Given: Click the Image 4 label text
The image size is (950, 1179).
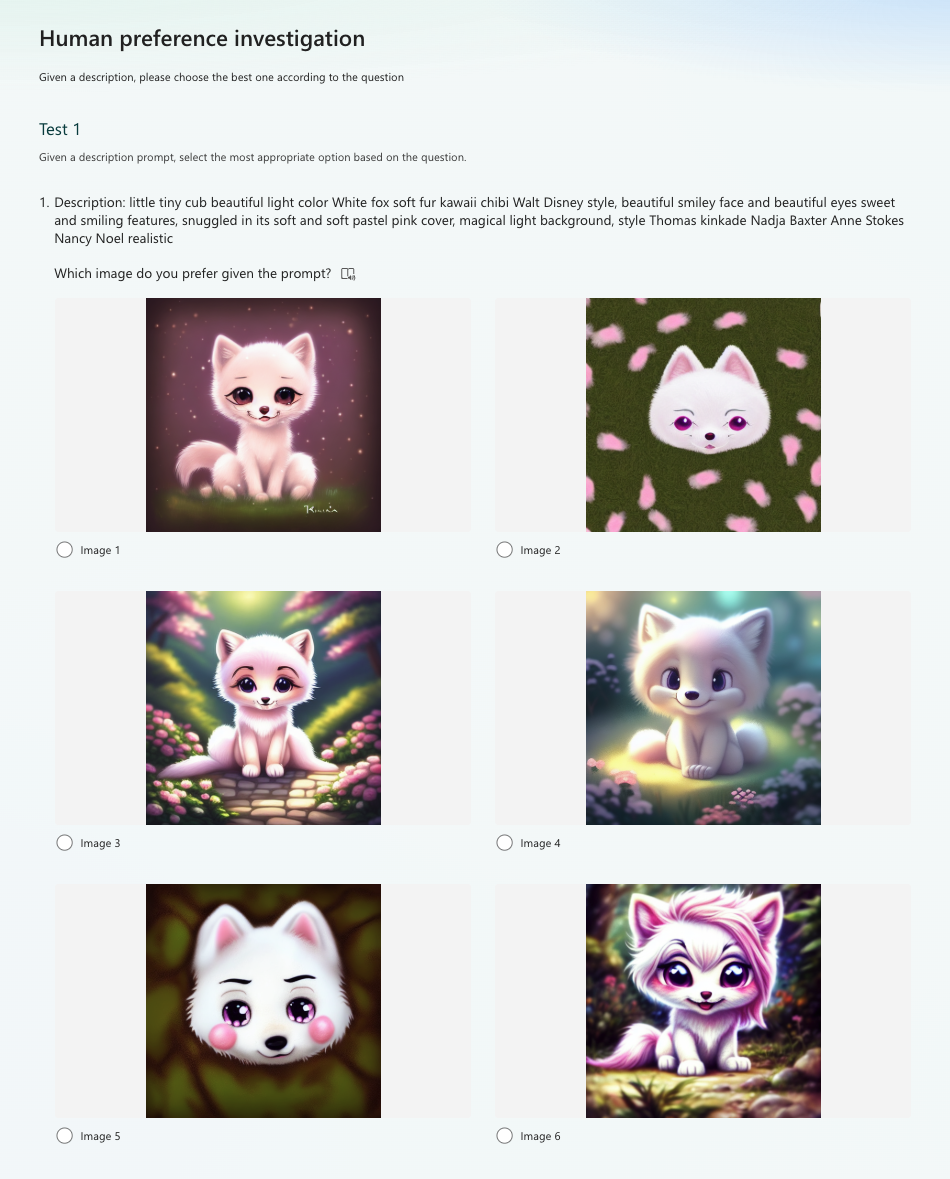Looking at the screenshot, I should tap(540, 844).
